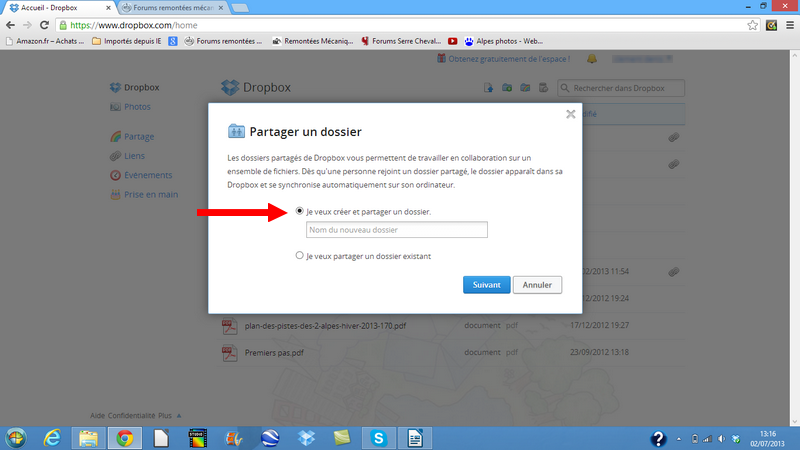
Task: Click the Confidentialité footer link
Action: coord(131,415)
